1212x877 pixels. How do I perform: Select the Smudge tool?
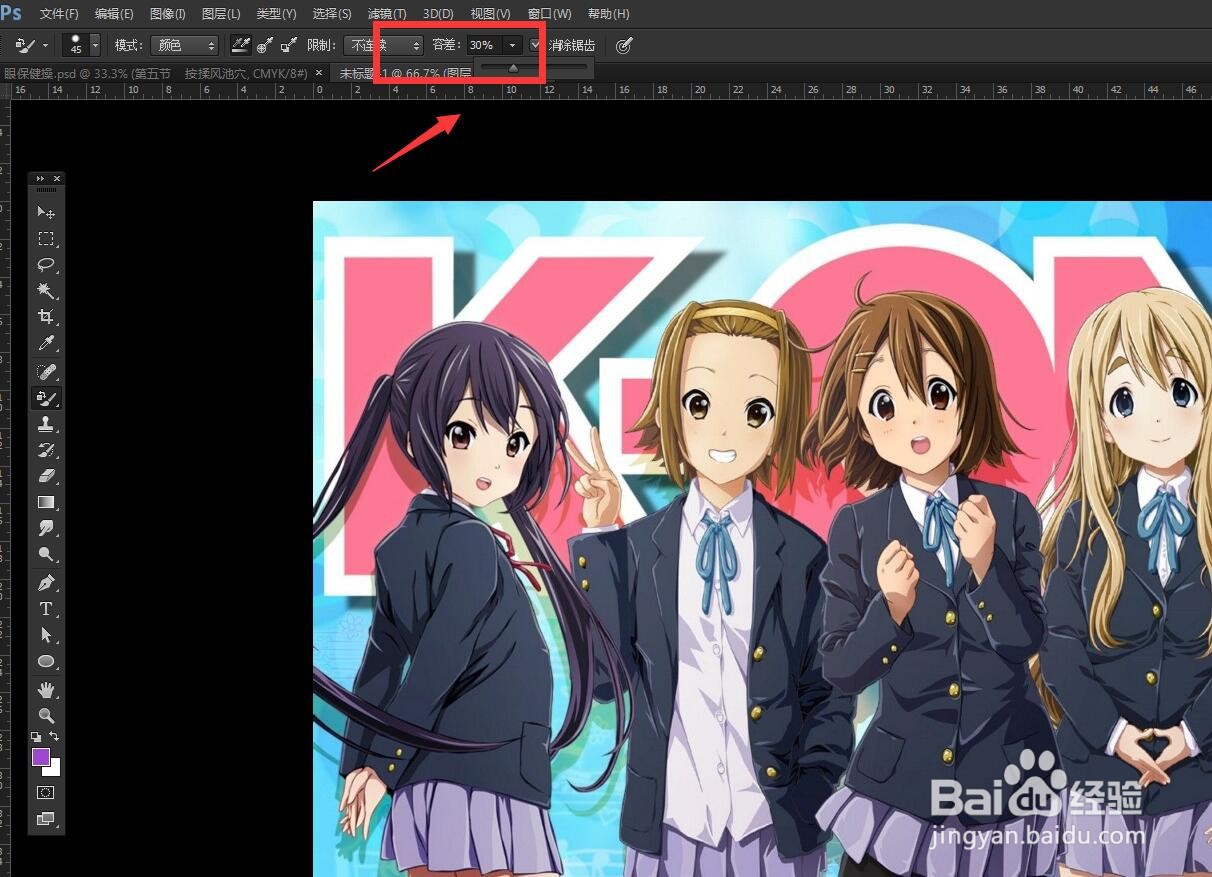[46, 528]
